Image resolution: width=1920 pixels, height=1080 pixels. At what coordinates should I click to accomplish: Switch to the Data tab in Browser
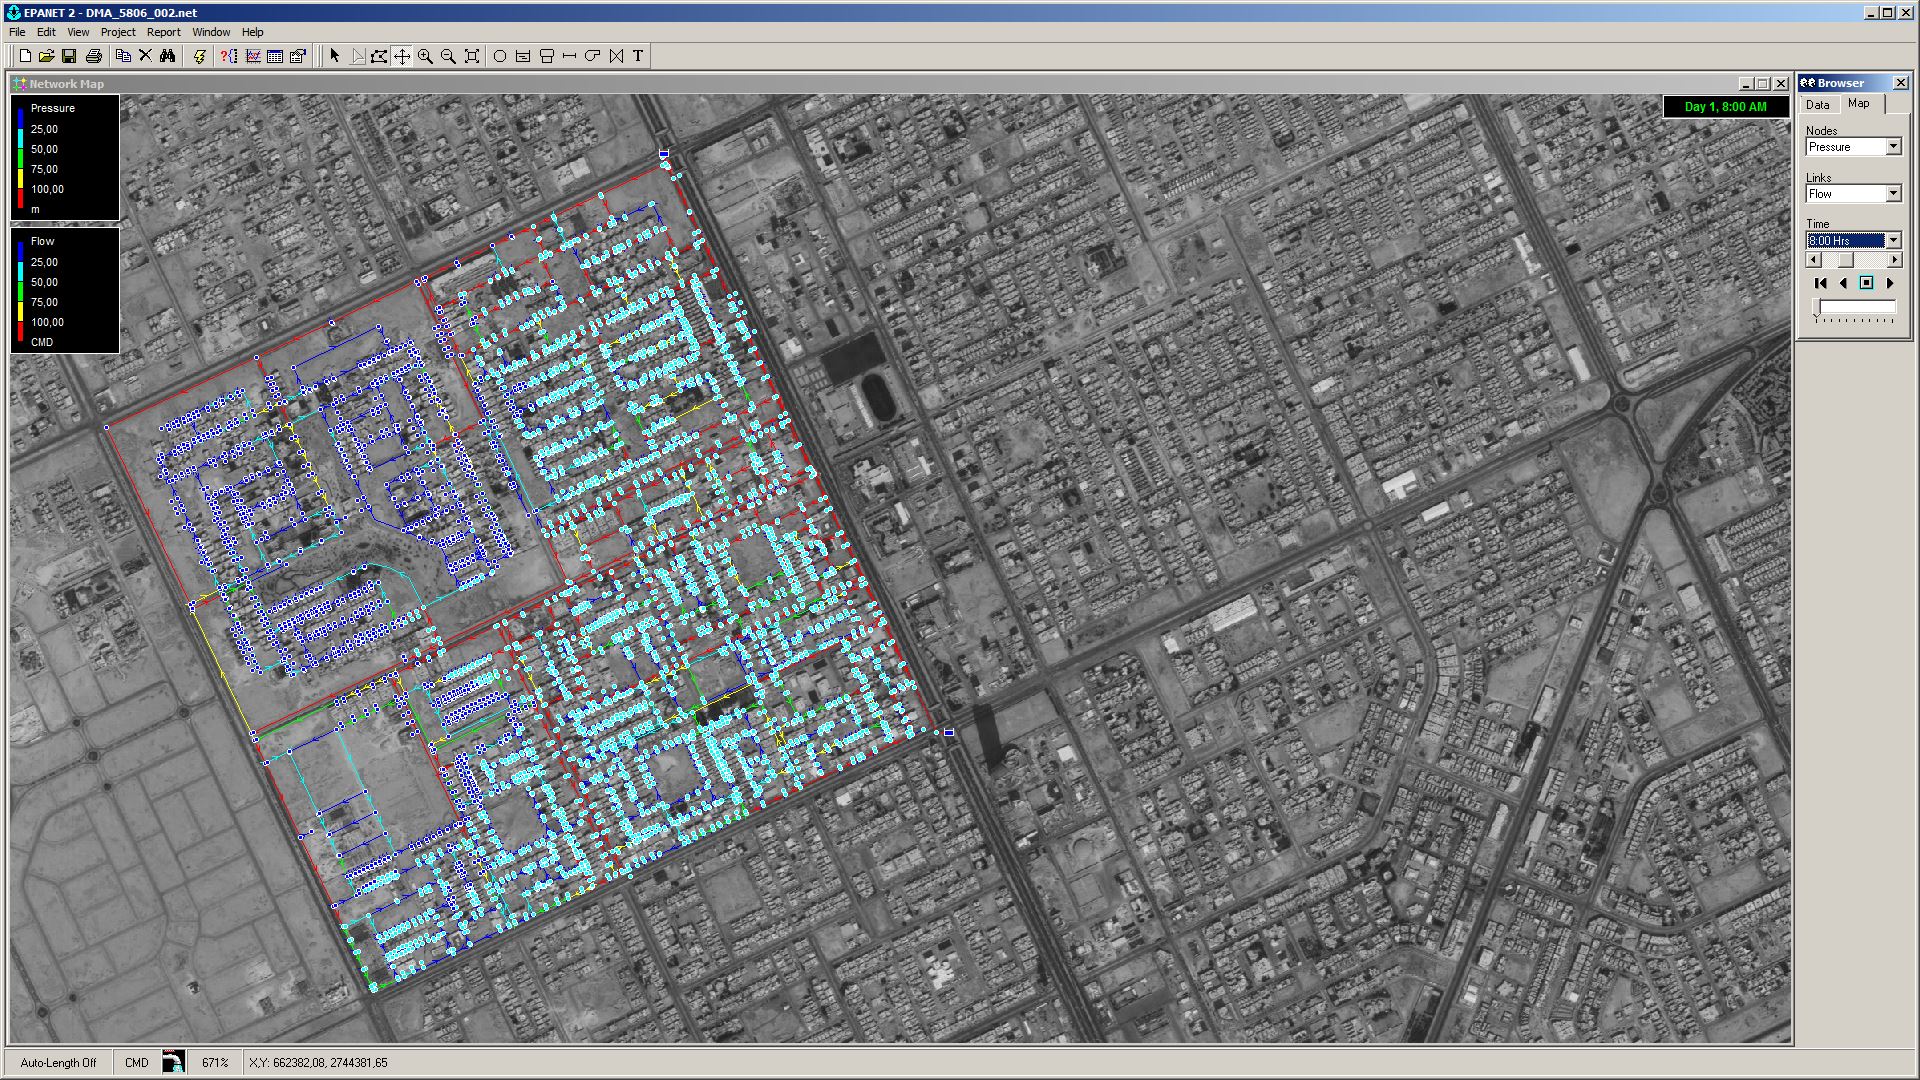1818,105
